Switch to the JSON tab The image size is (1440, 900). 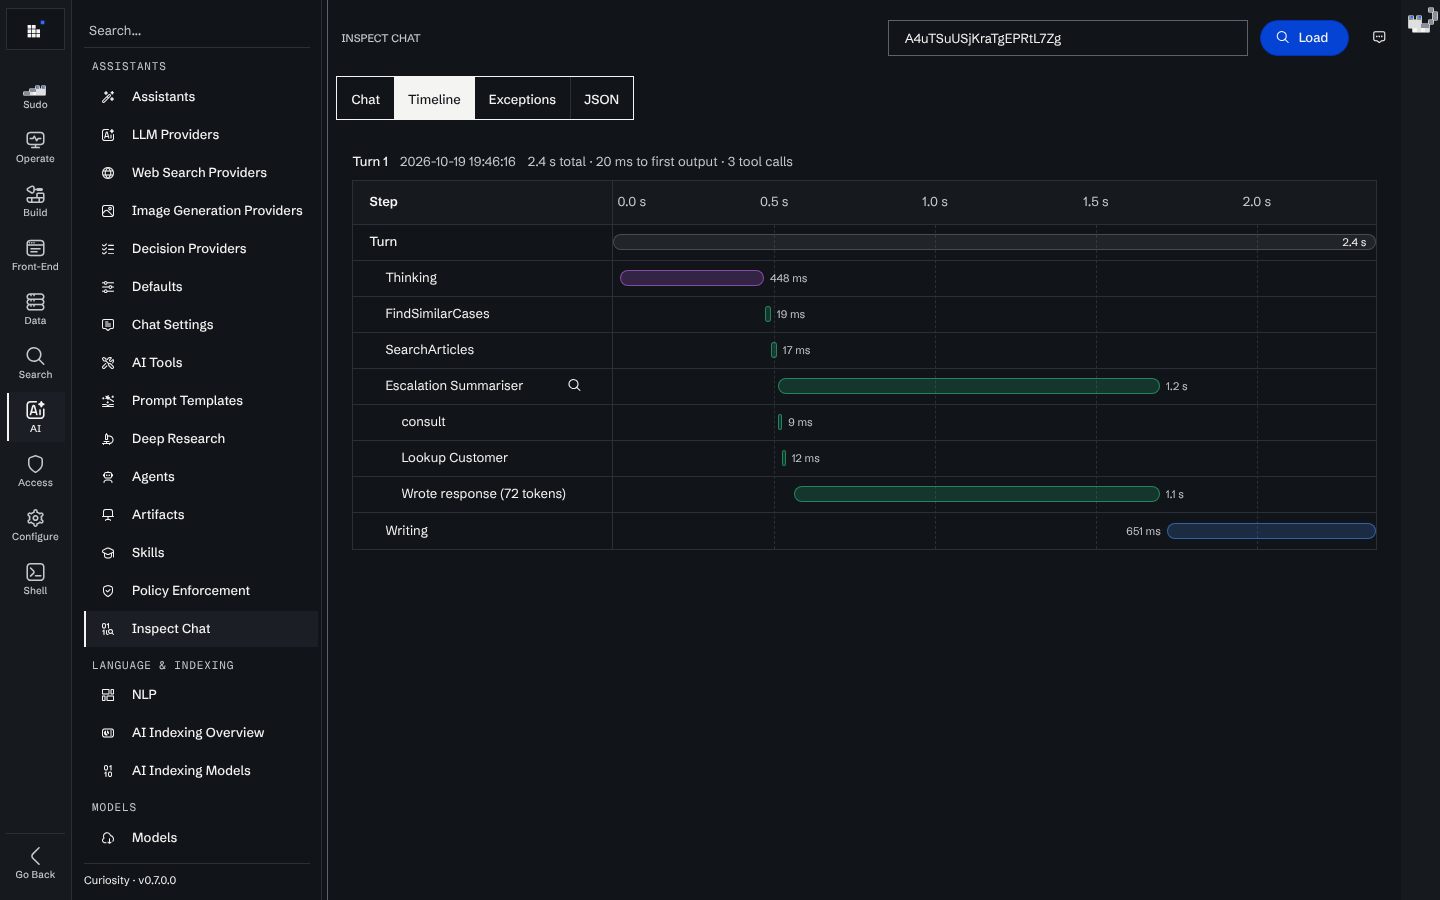pyautogui.click(x=601, y=99)
